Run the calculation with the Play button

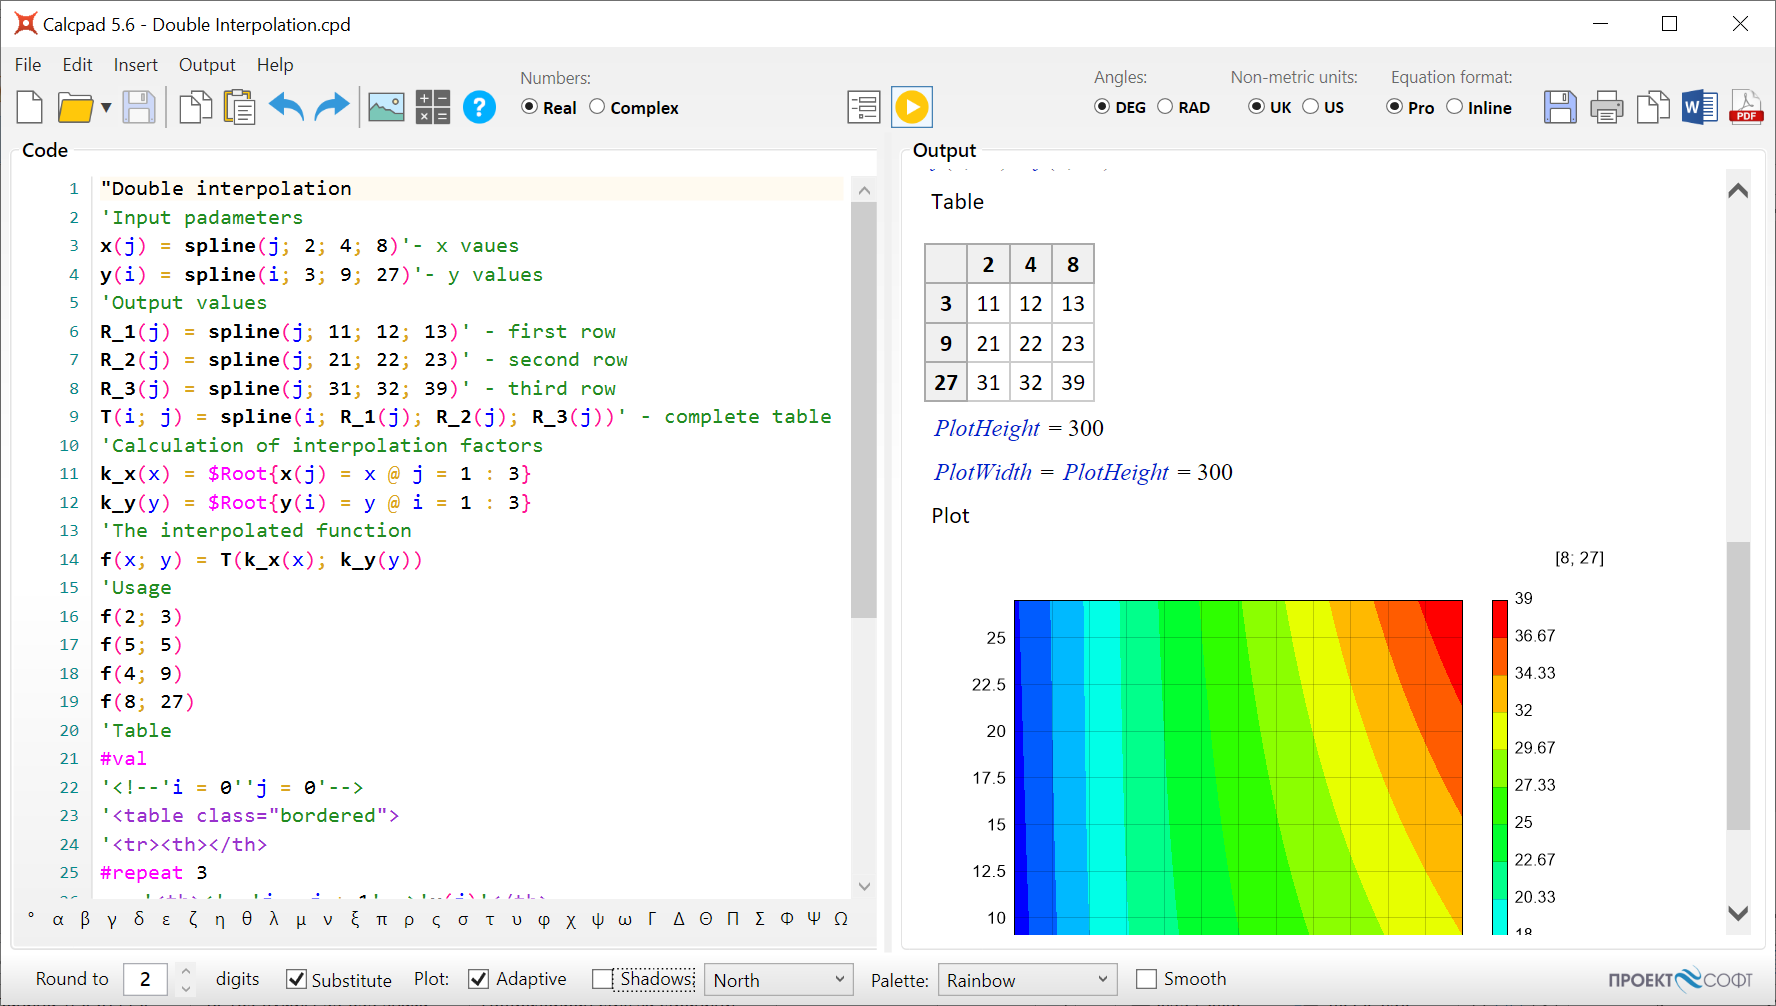coord(911,107)
